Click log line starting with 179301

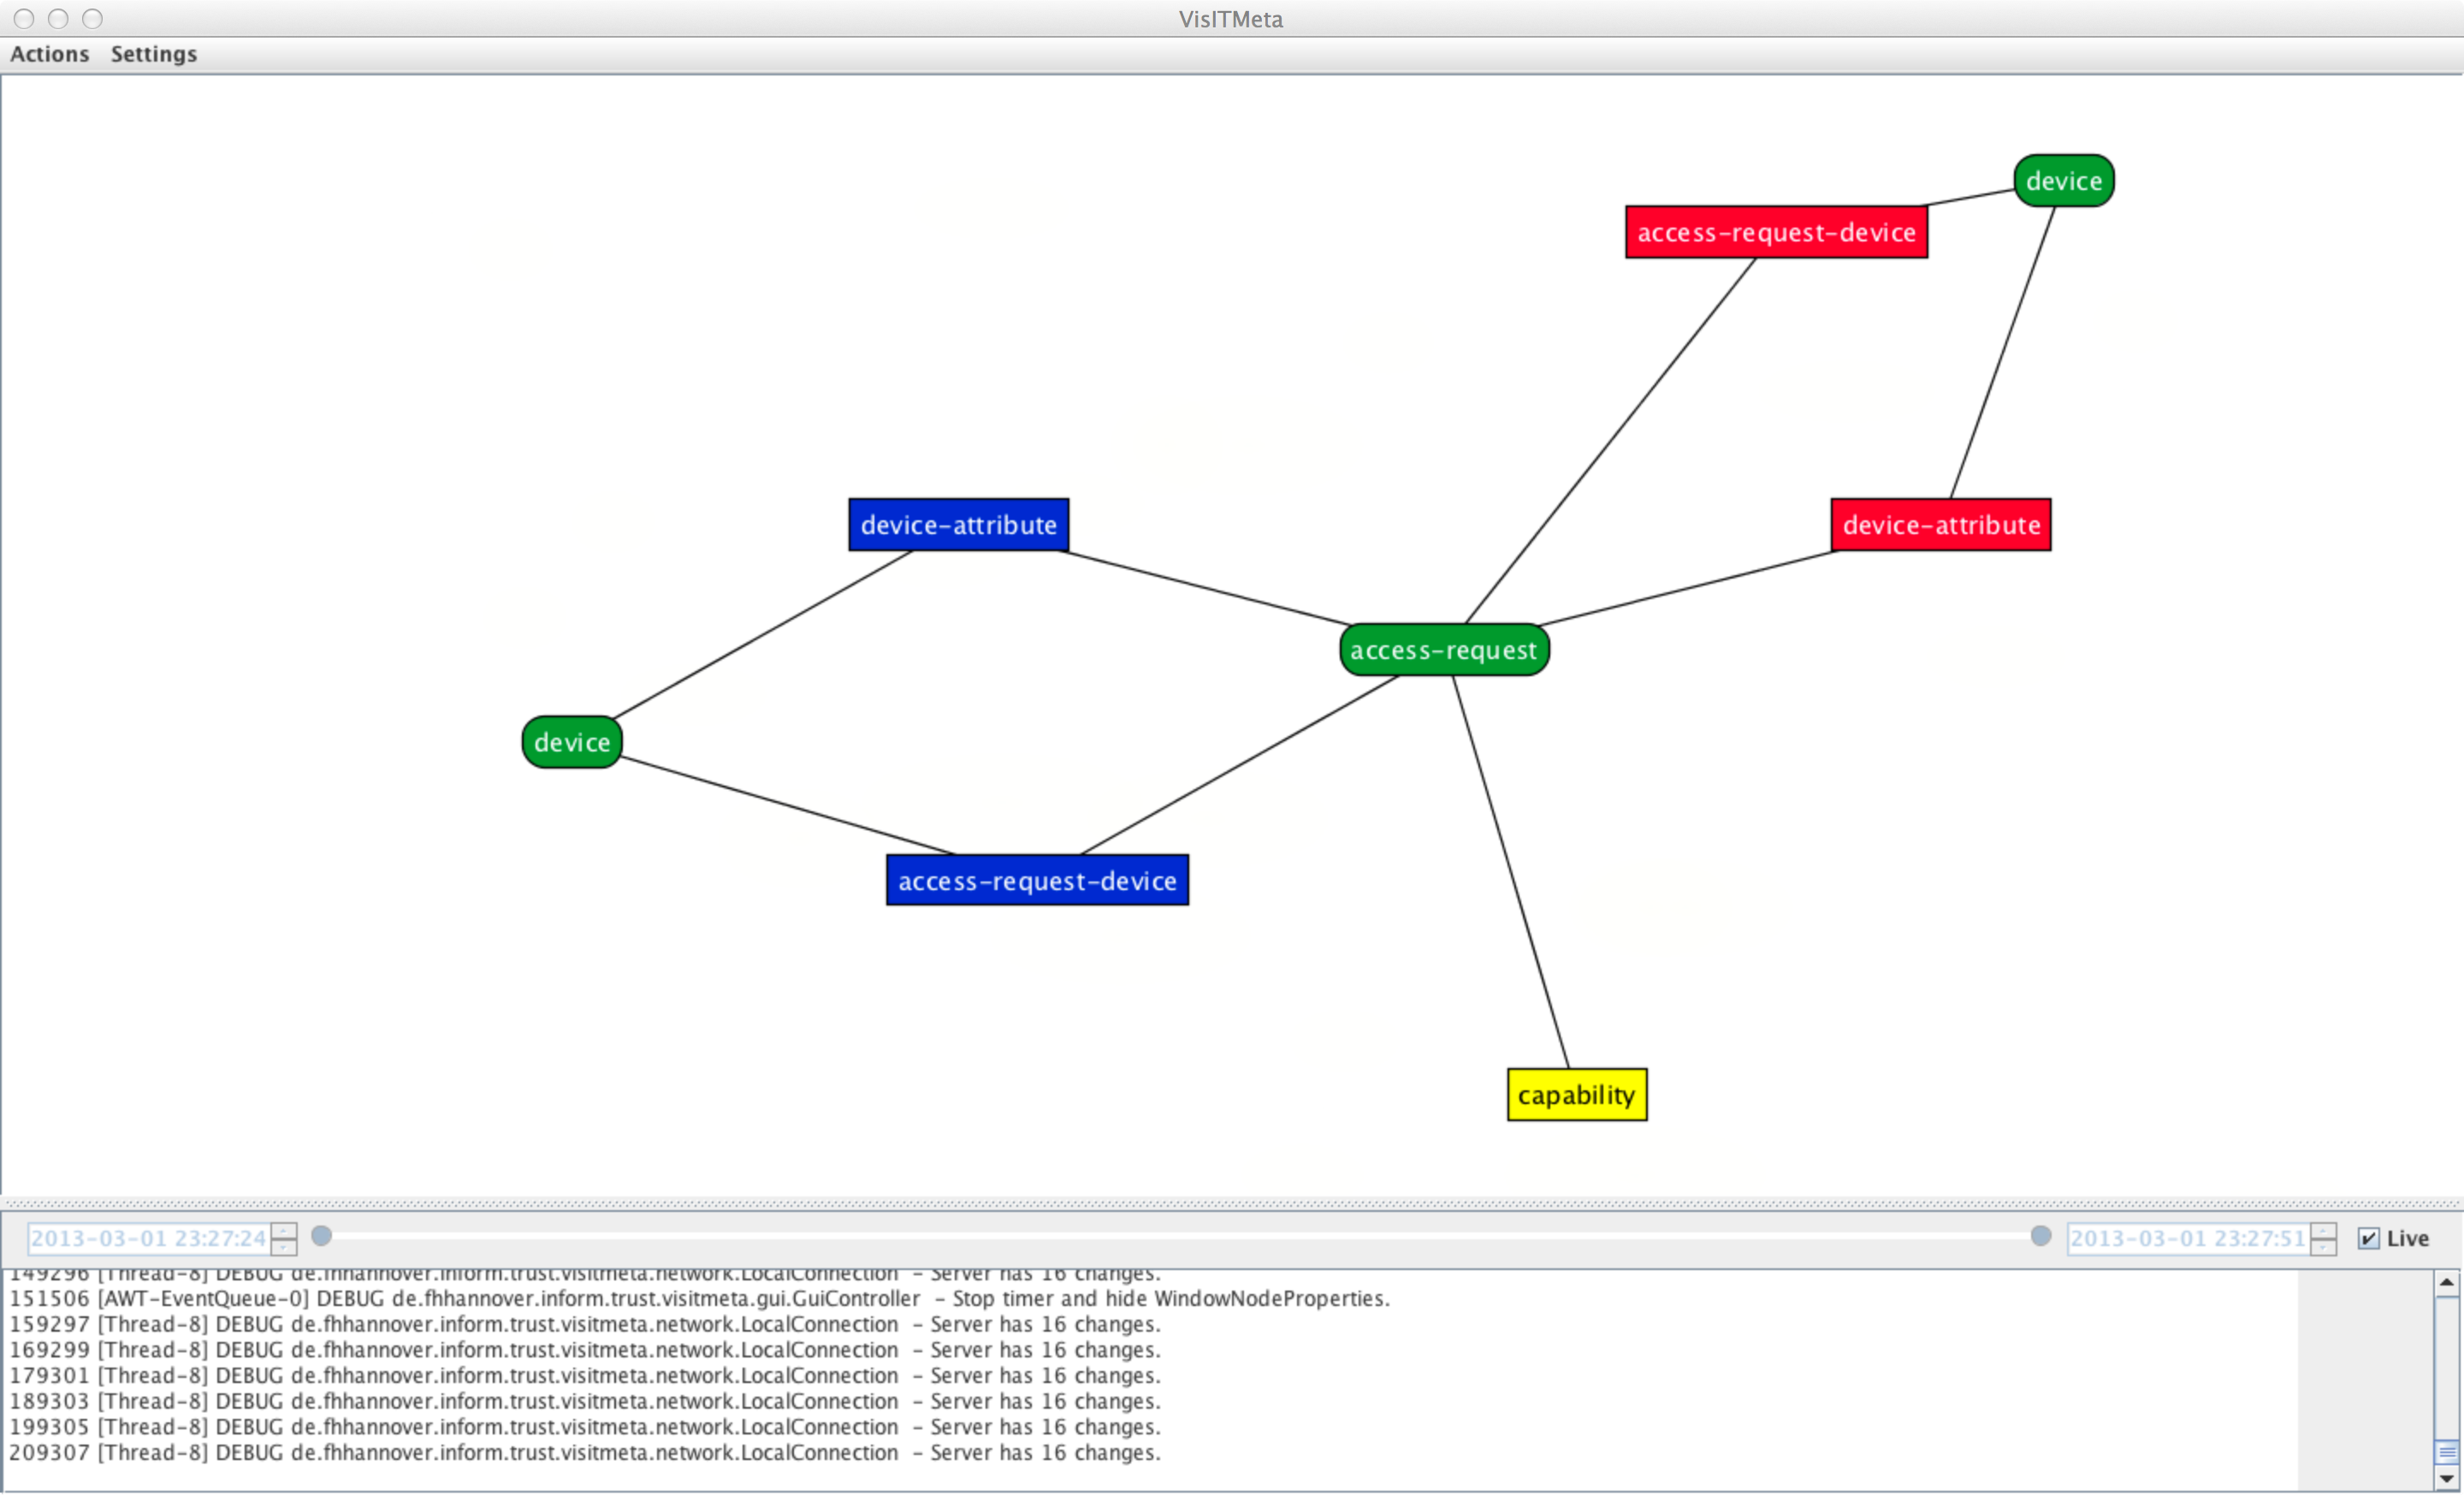[585, 1376]
